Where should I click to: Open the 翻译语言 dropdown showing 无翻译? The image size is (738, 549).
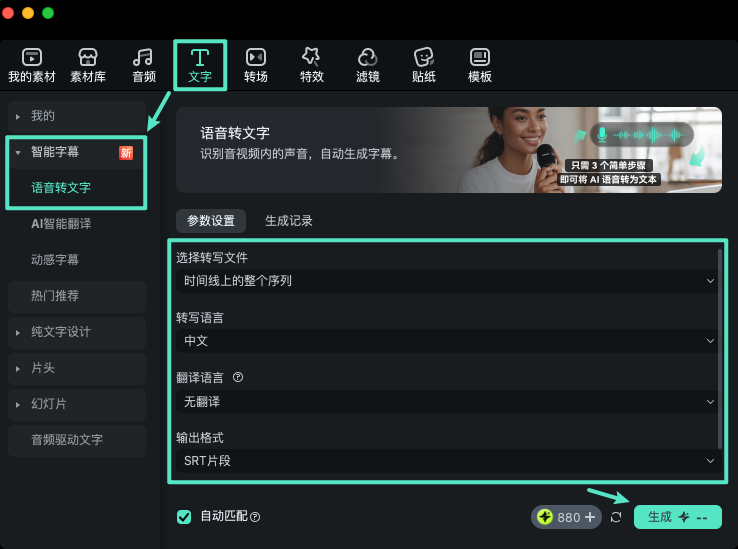tap(447, 401)
